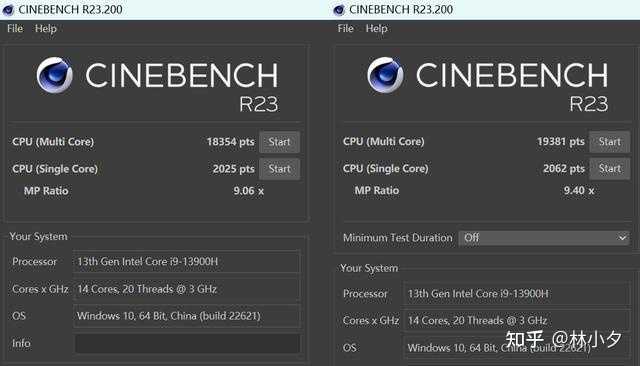640x366 pixels.
Task: Open Help menu in right window
Action: [x=376, y=29]
